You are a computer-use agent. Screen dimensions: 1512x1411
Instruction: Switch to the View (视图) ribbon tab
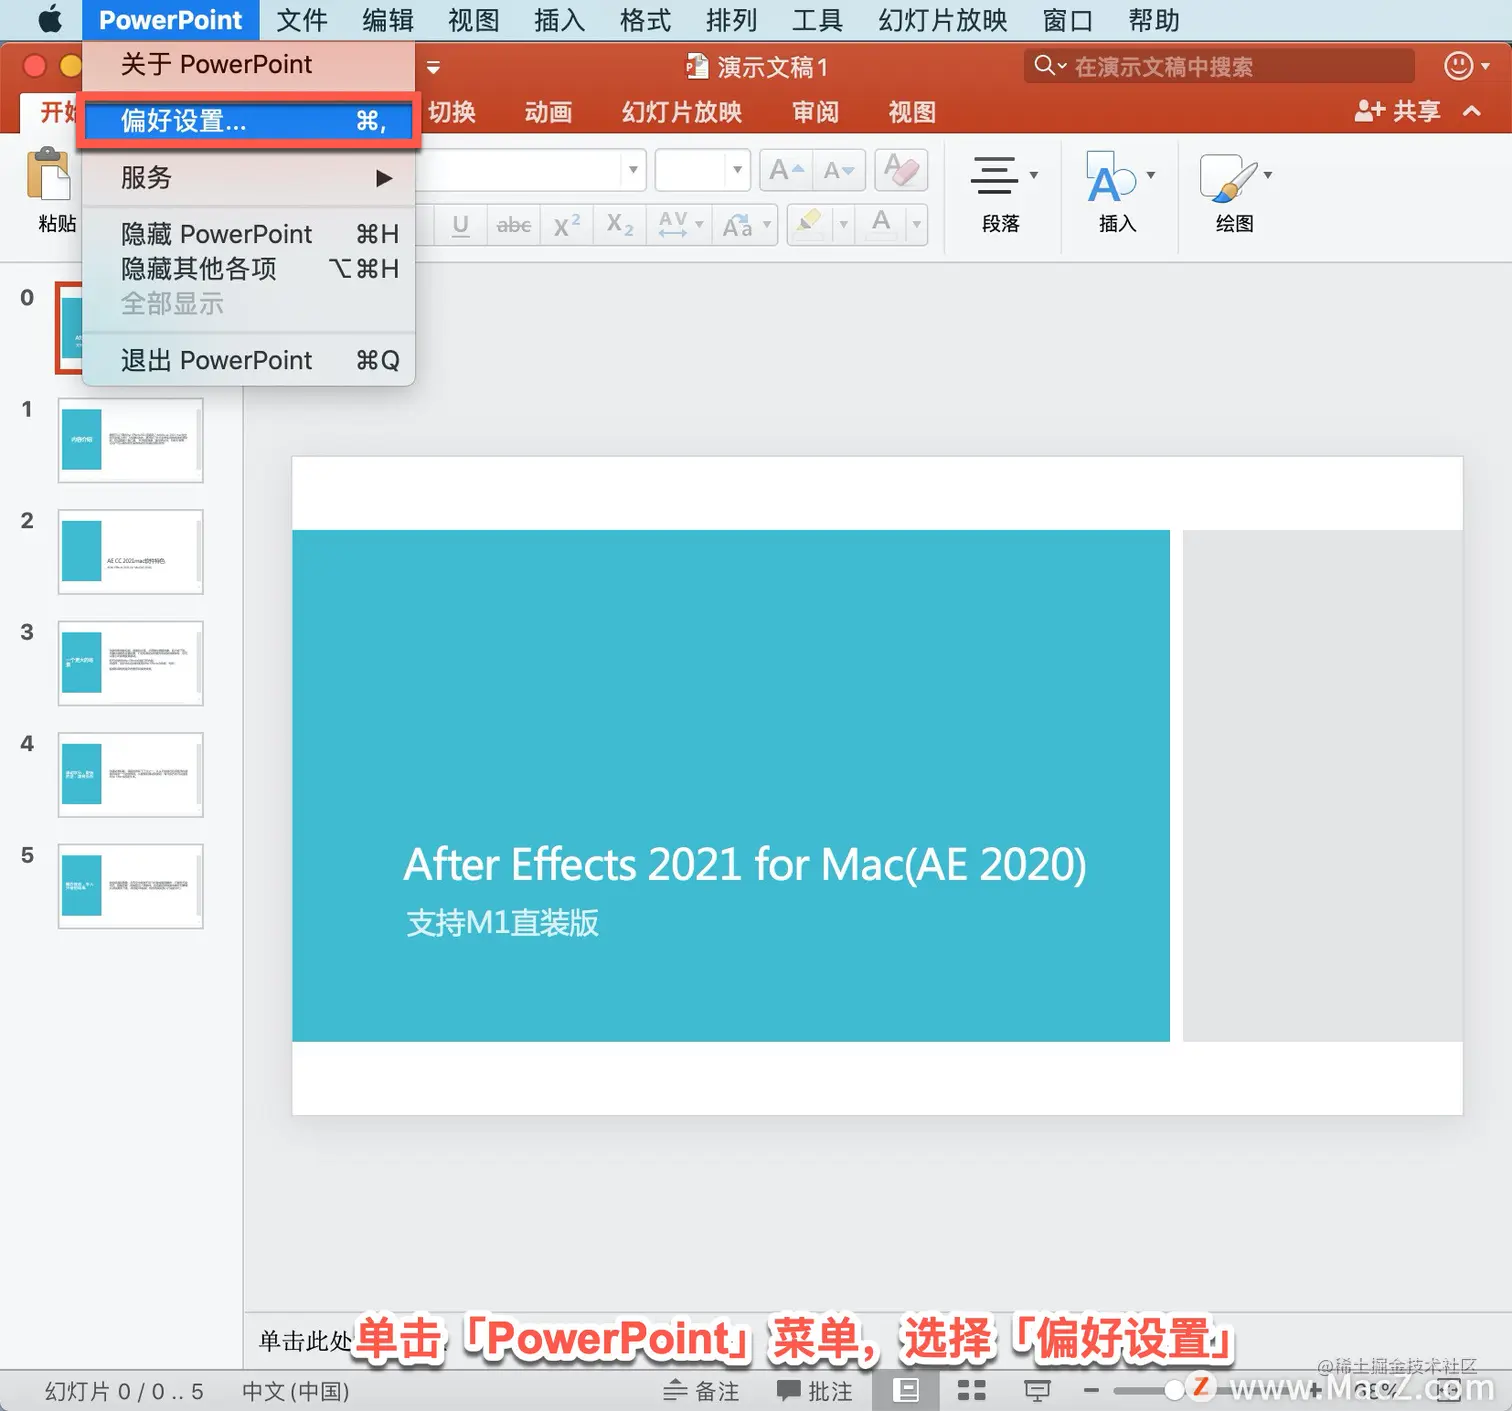(912, 112)
